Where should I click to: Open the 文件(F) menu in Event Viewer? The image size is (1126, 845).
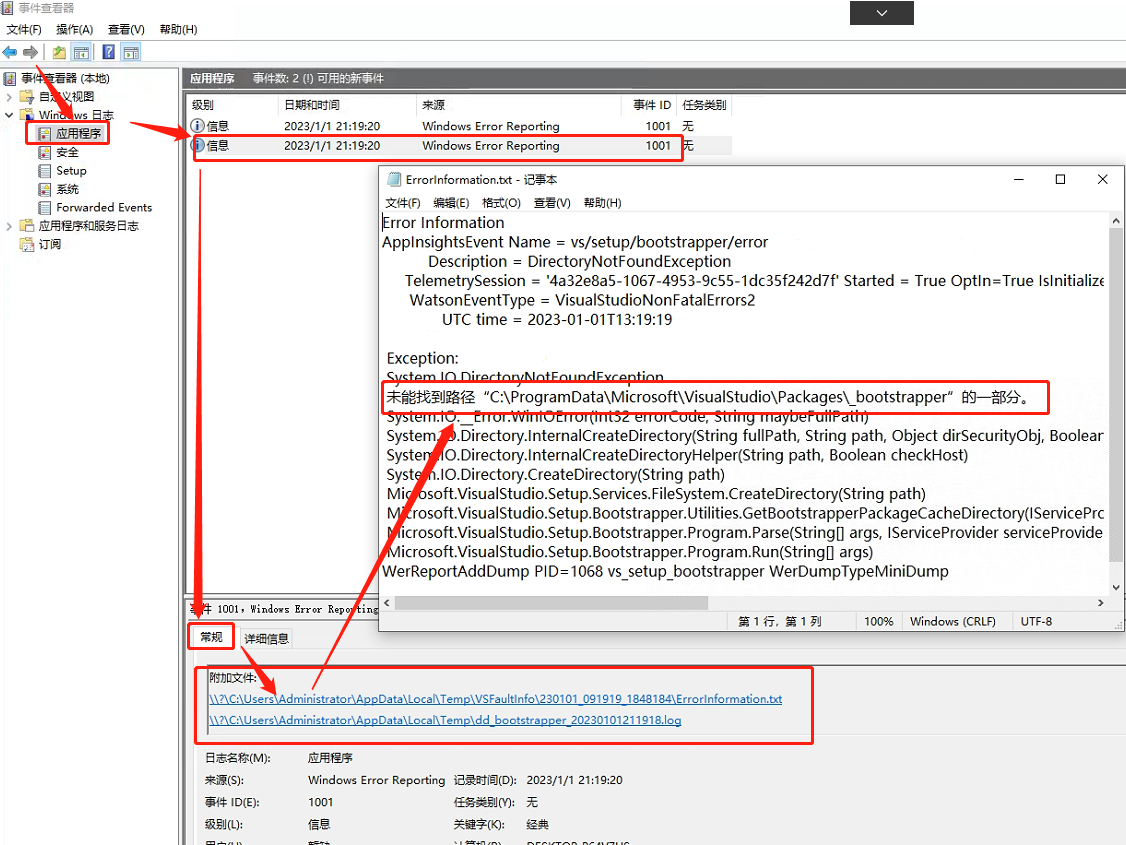pyautogui.click(x=24, y=29)
